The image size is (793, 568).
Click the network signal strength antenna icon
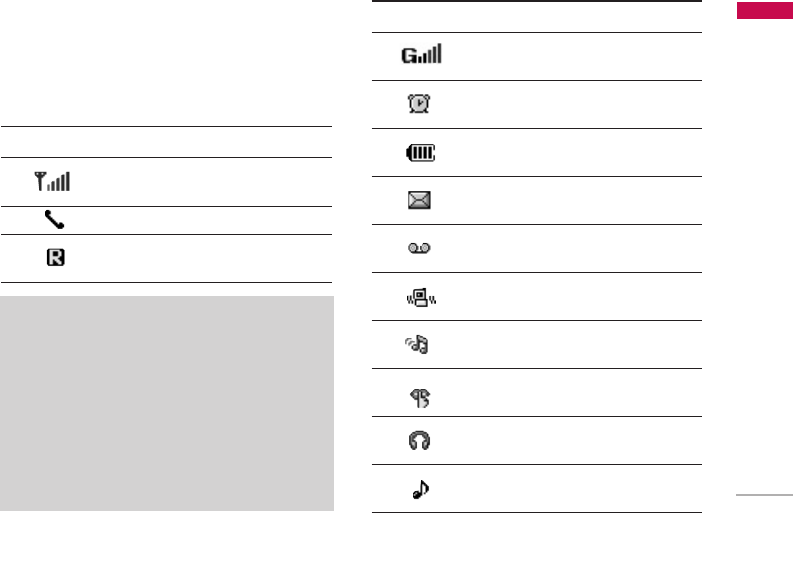(54, 182)
